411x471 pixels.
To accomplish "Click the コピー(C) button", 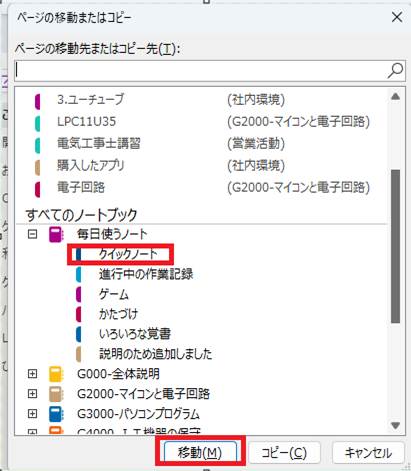I will (284, 452).
